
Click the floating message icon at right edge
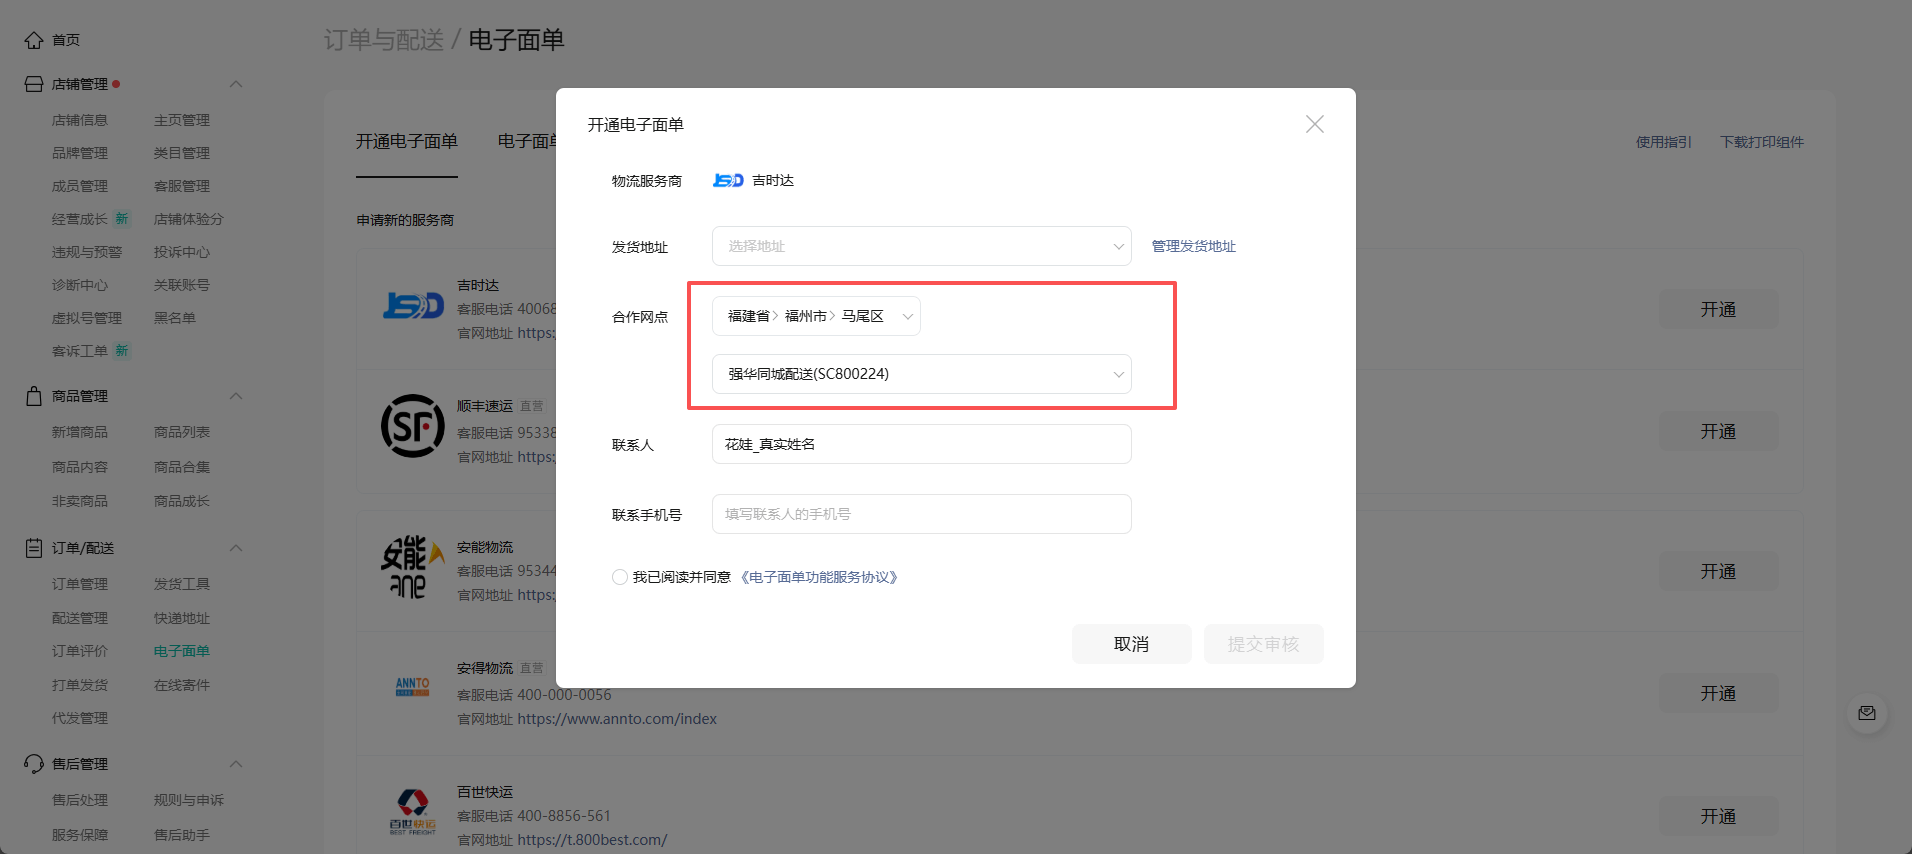(1866, 714)
